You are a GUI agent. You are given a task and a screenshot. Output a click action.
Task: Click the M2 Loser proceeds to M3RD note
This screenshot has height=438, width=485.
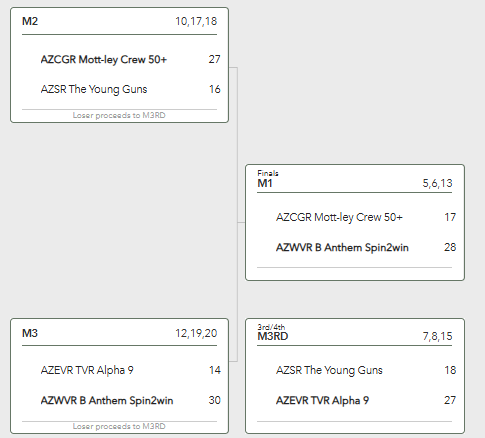119,115
